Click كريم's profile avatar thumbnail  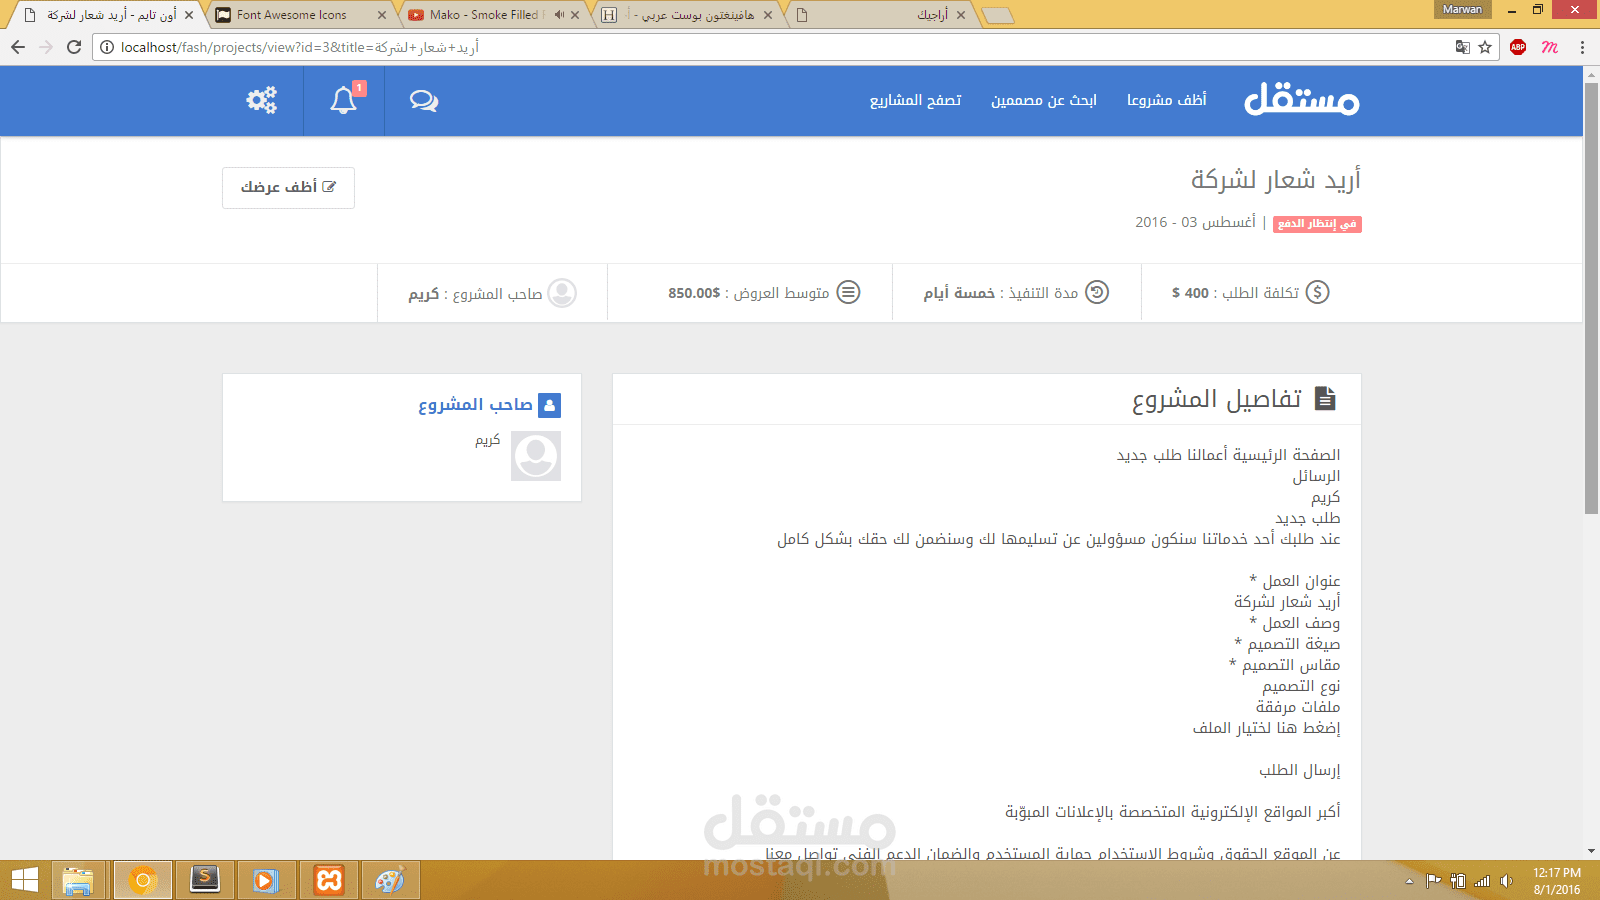coord(536,456)
